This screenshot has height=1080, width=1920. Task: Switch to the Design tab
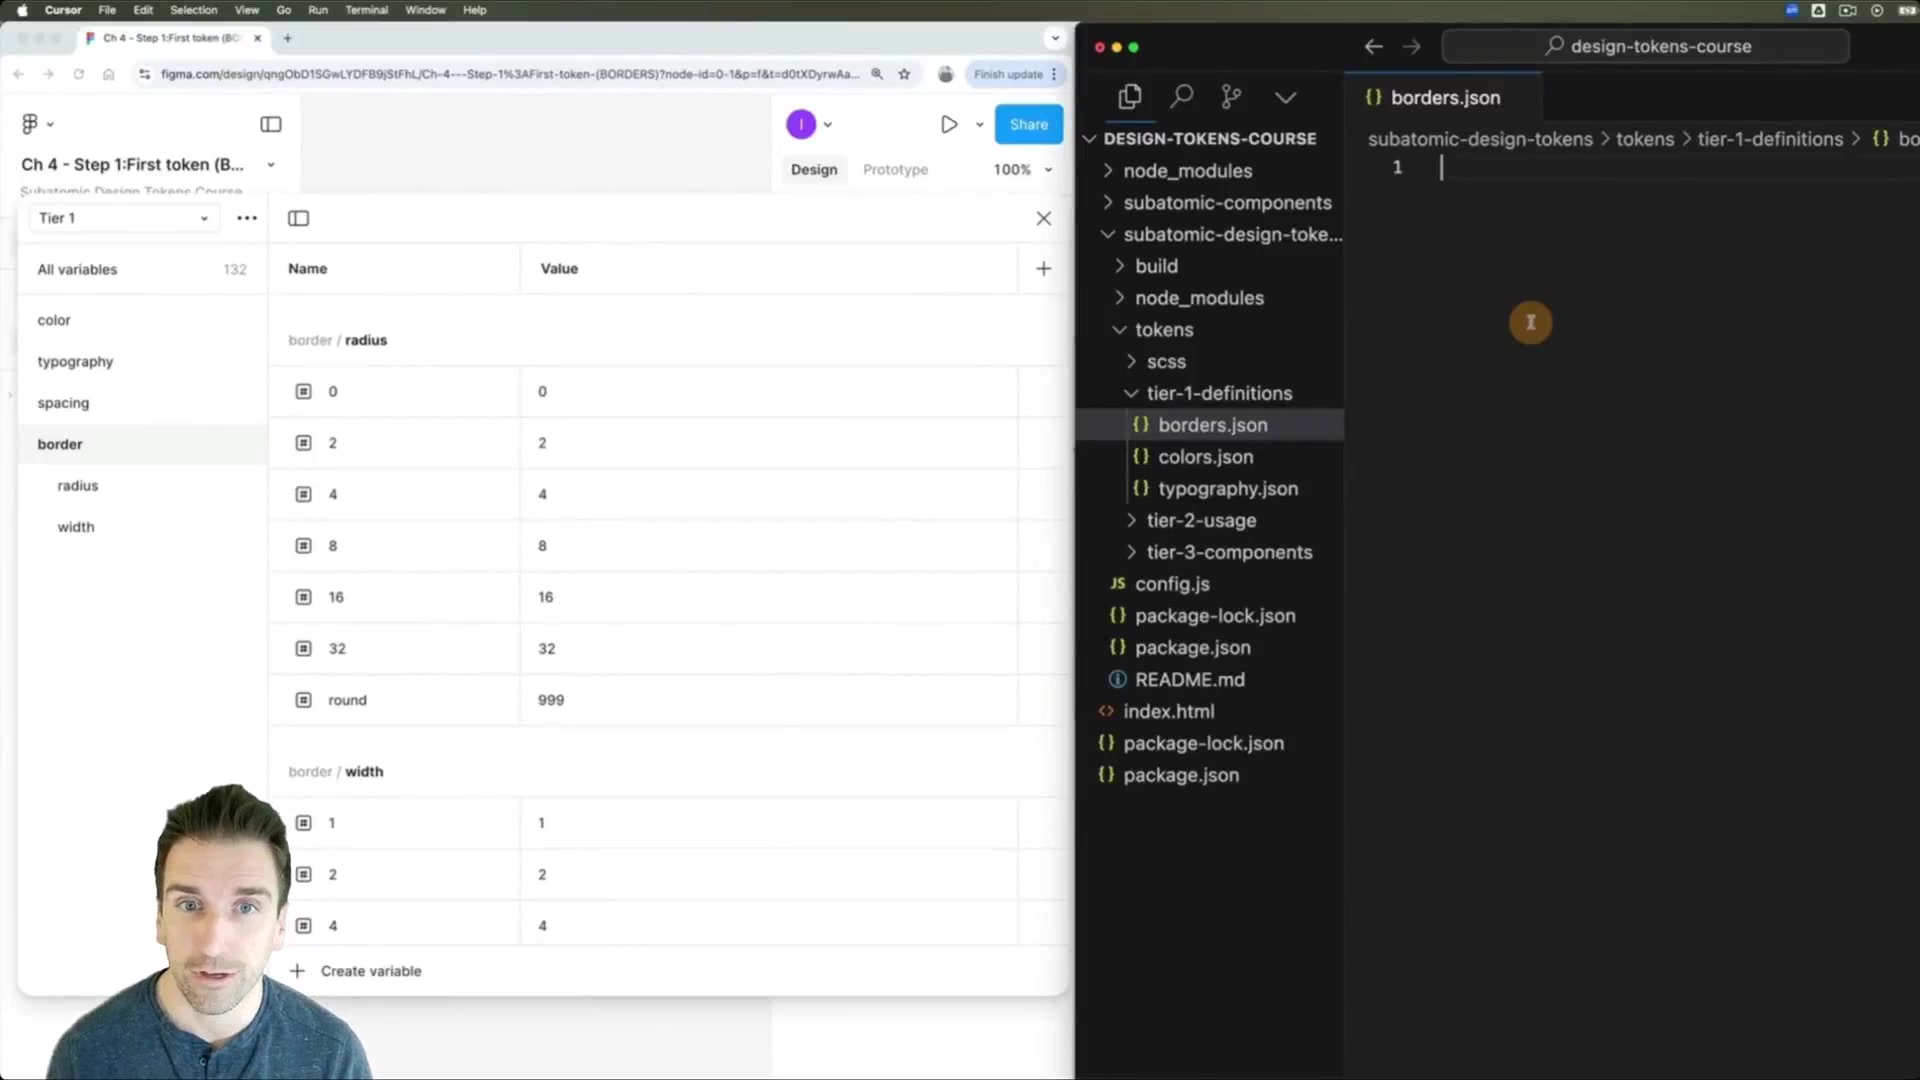point(814,170)
